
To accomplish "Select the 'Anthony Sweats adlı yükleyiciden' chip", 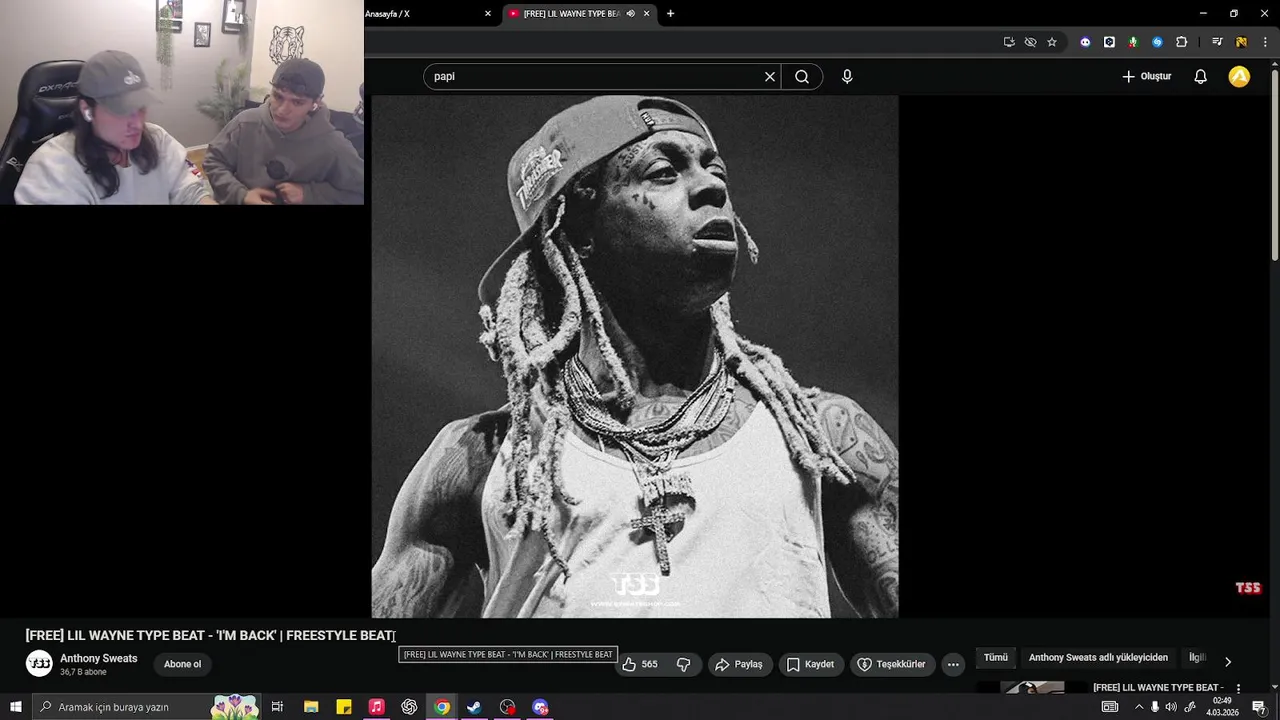I will [x=1098, y=658].
